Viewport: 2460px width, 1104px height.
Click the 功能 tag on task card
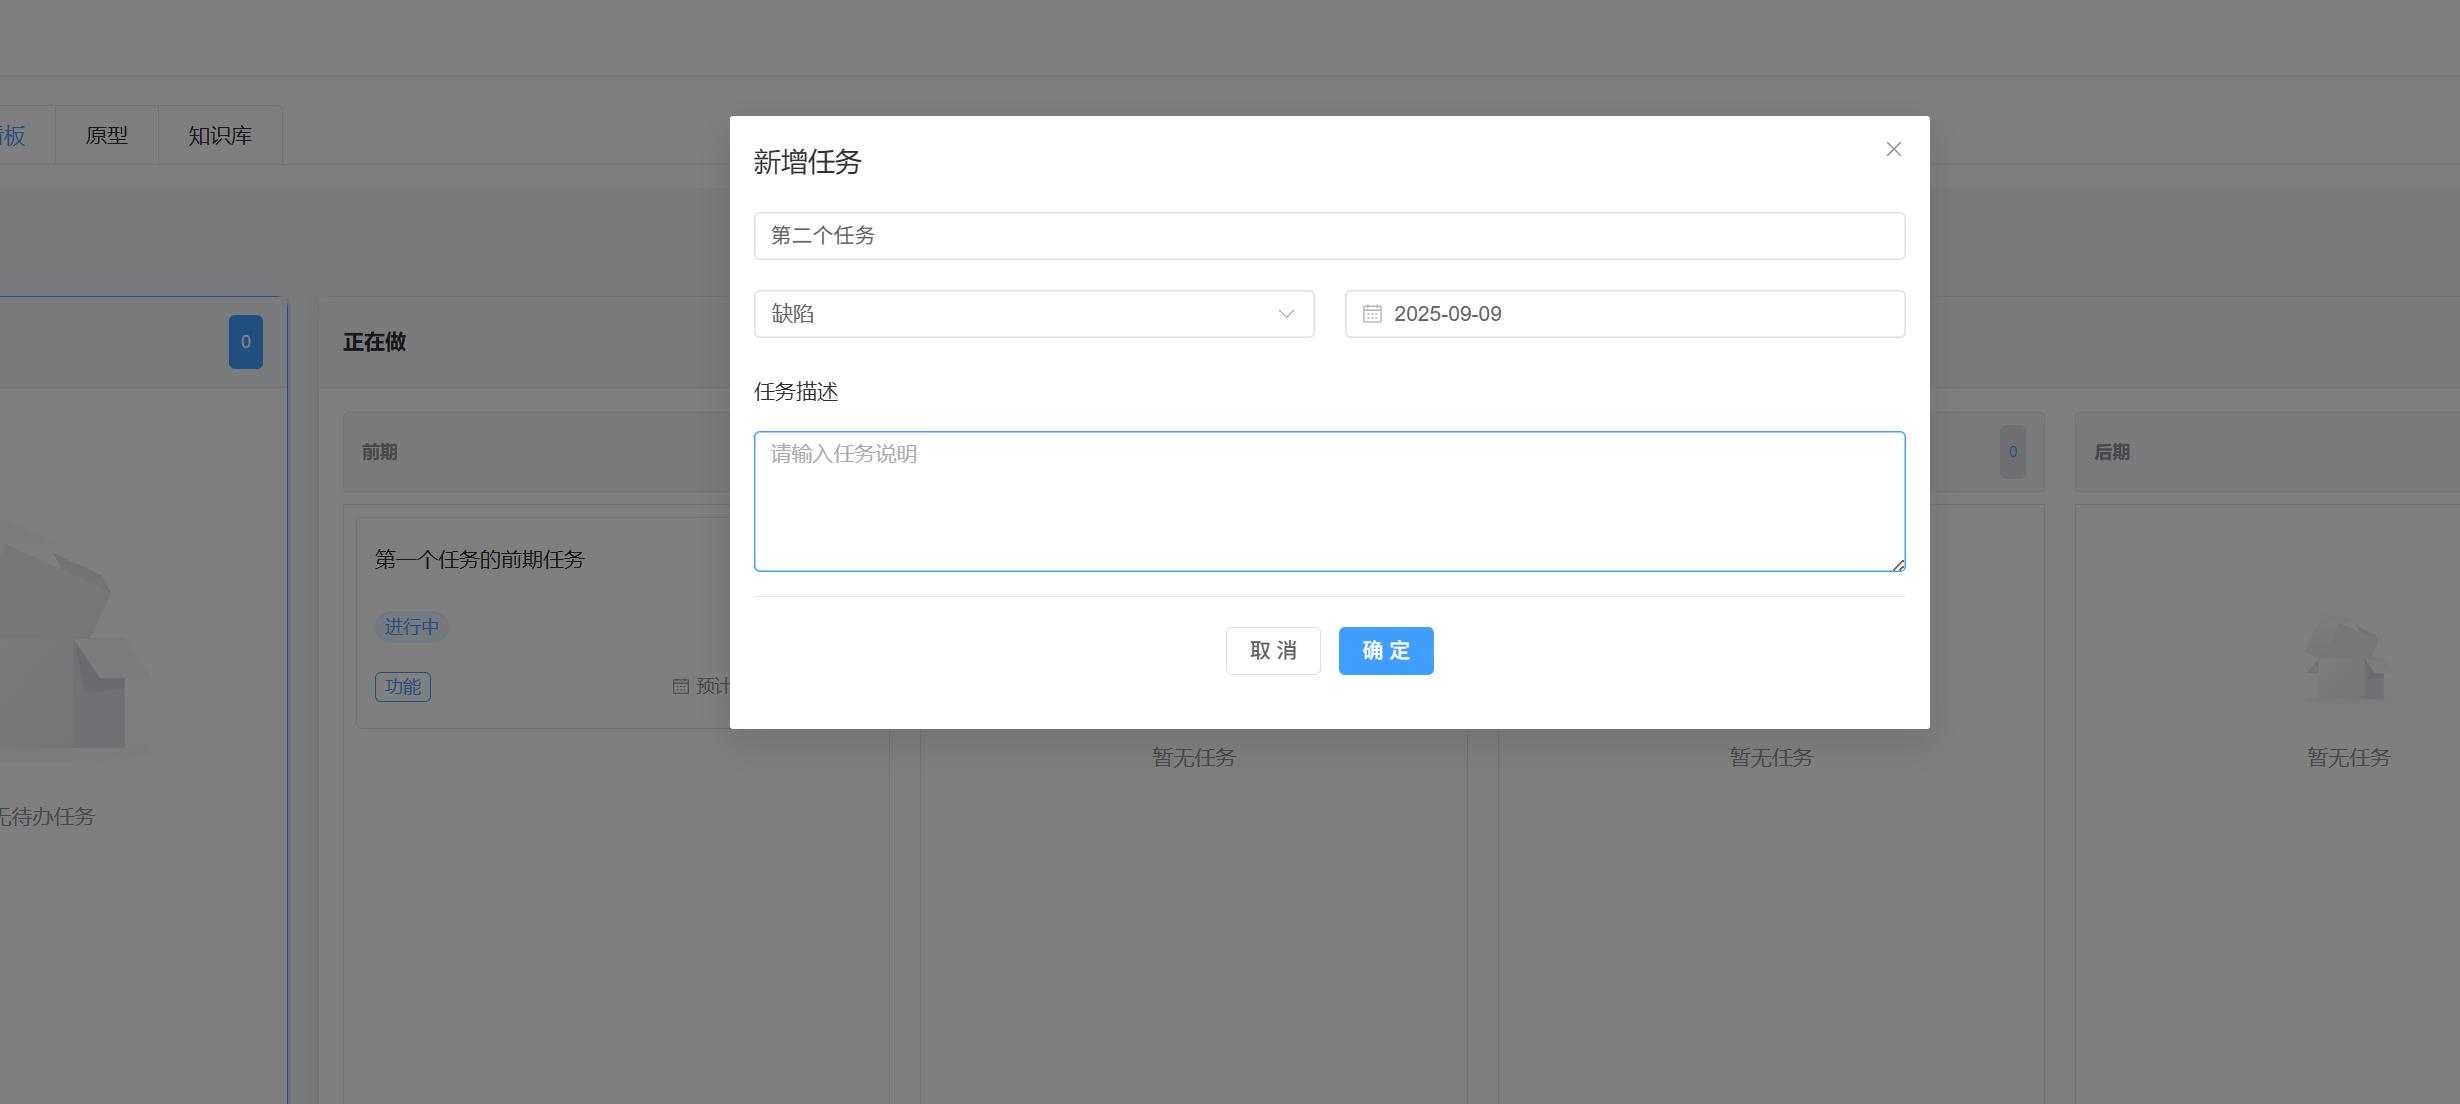(402, 687)
